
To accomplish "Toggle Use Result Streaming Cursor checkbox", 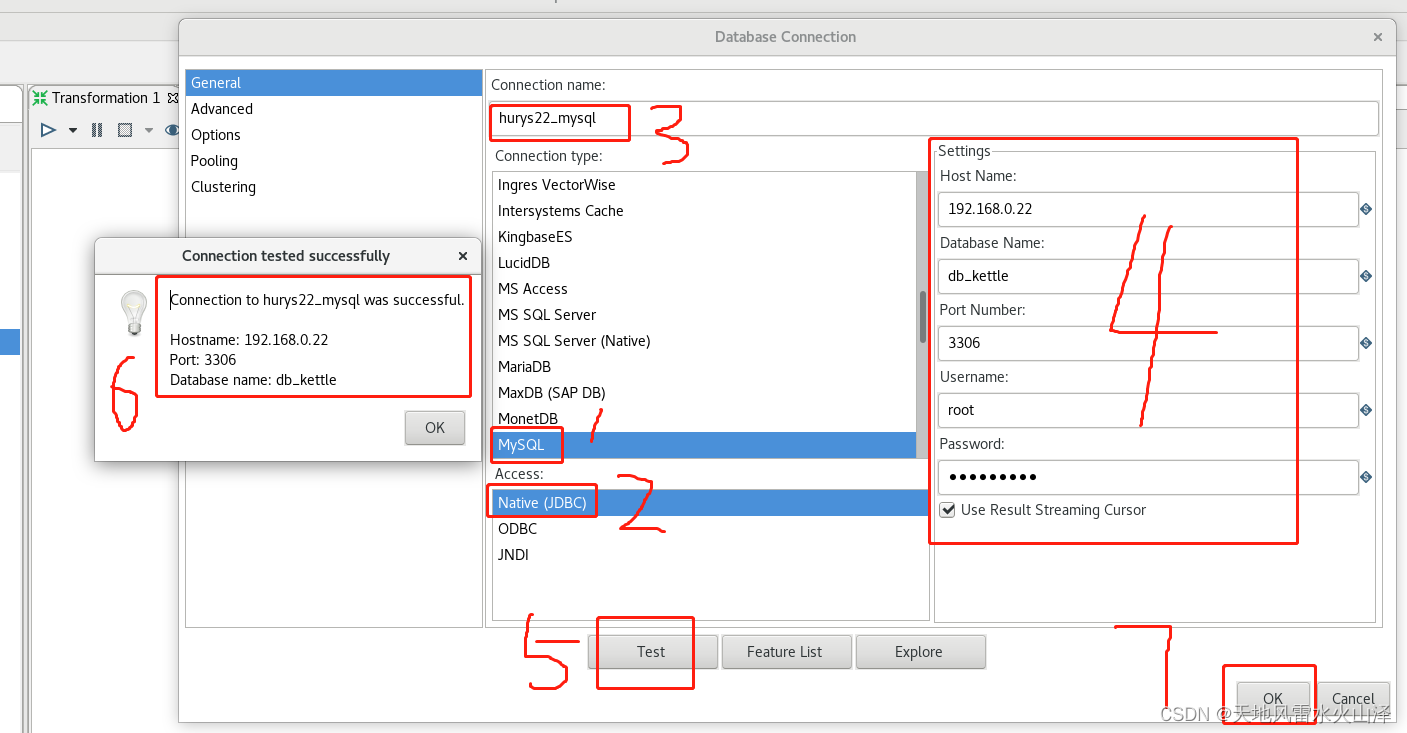I will pos(948,510).
